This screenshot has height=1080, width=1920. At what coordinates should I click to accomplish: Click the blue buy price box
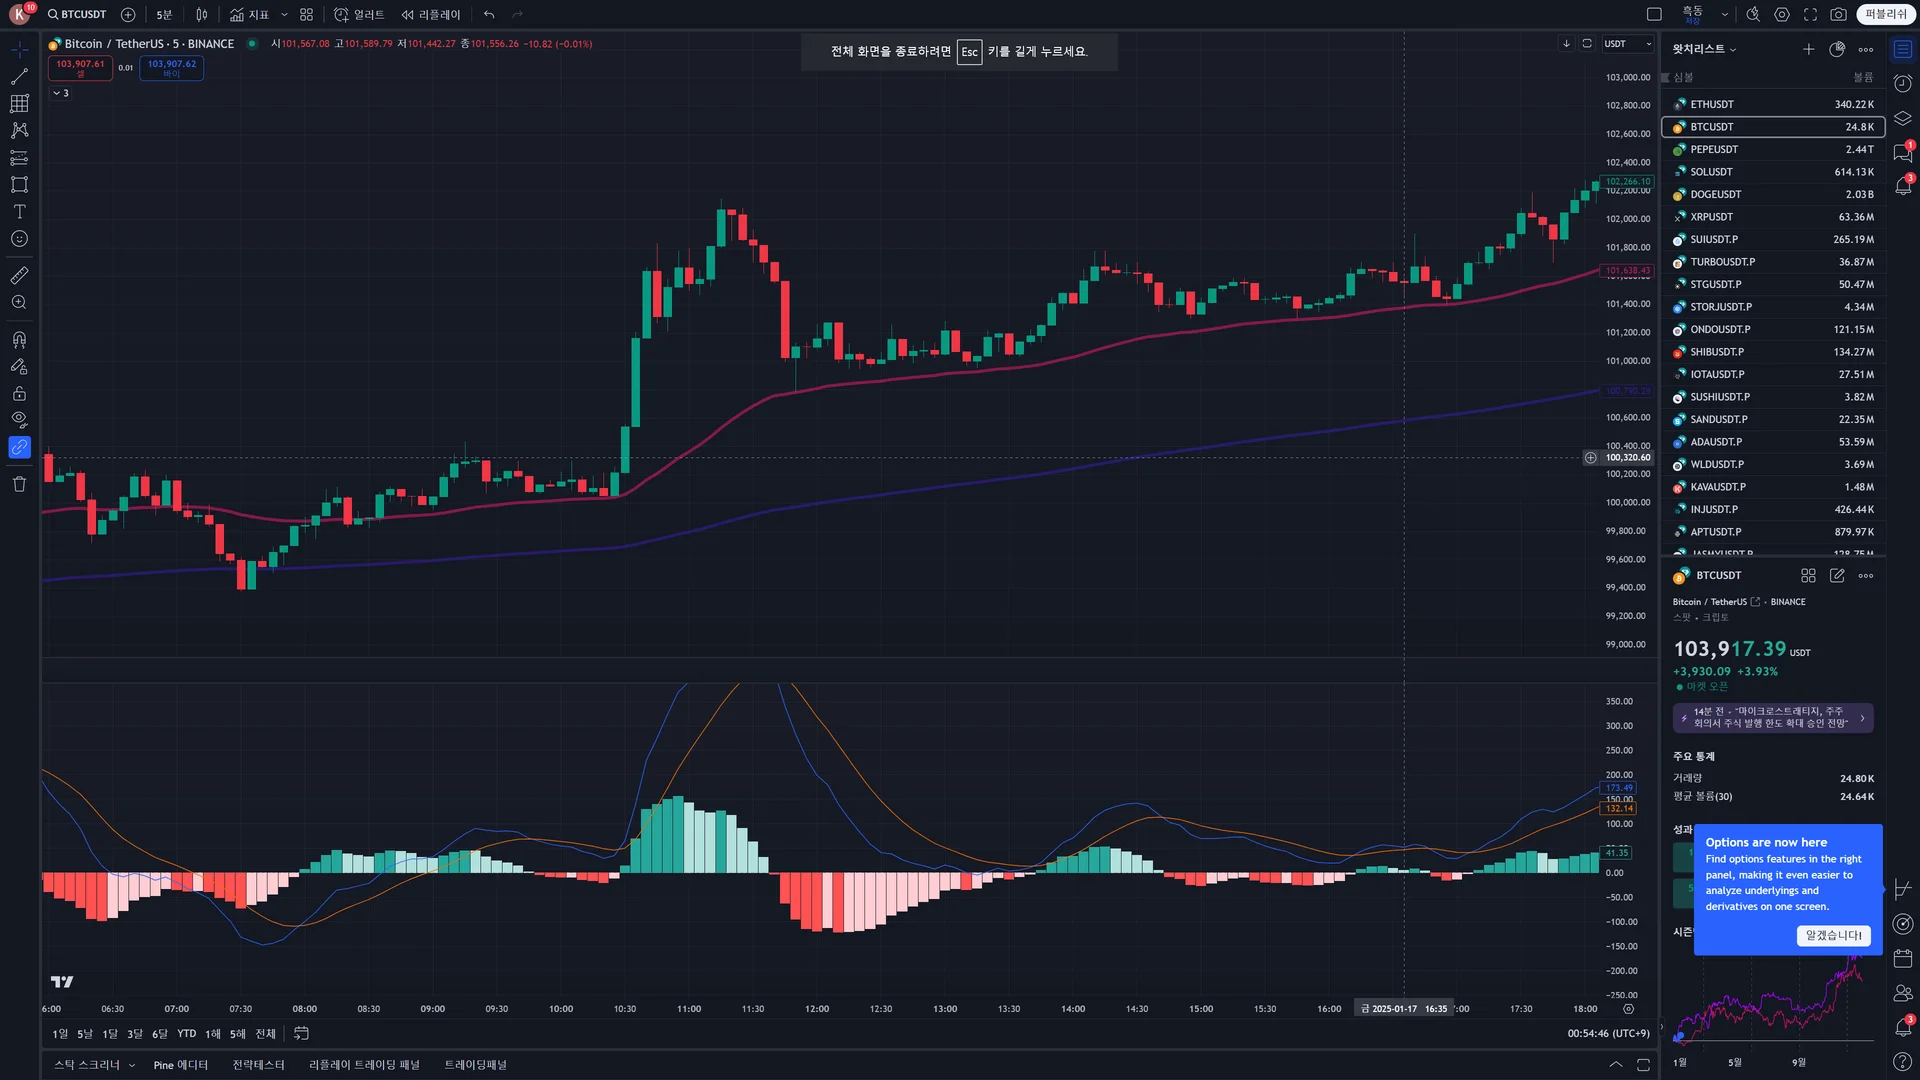click(172, 68)
